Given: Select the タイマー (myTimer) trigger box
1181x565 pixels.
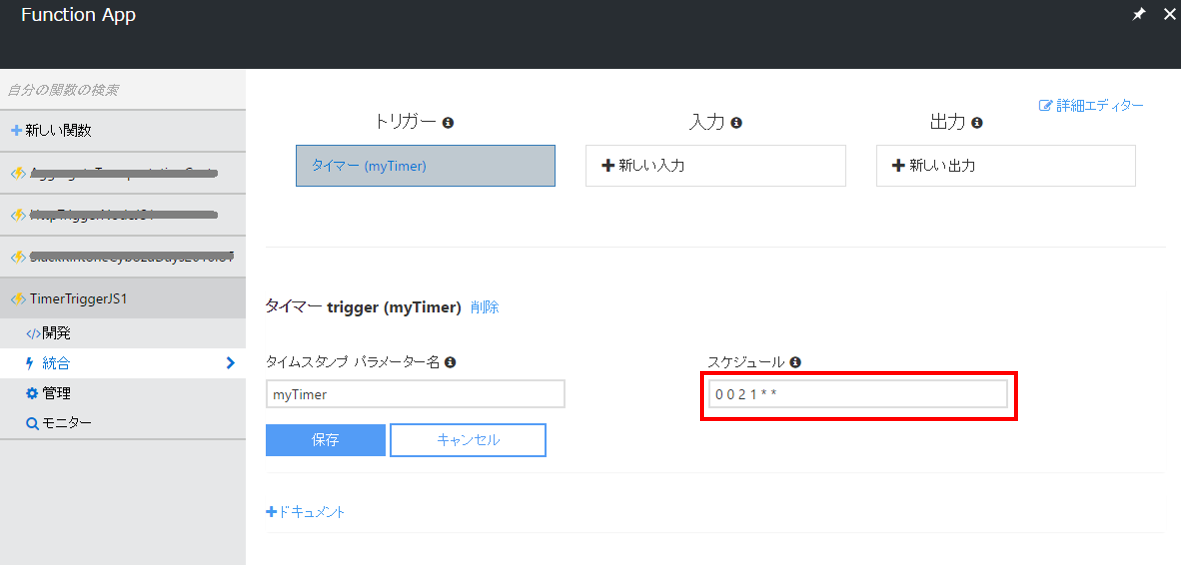Looking at the screenshot, I should 426,166.
